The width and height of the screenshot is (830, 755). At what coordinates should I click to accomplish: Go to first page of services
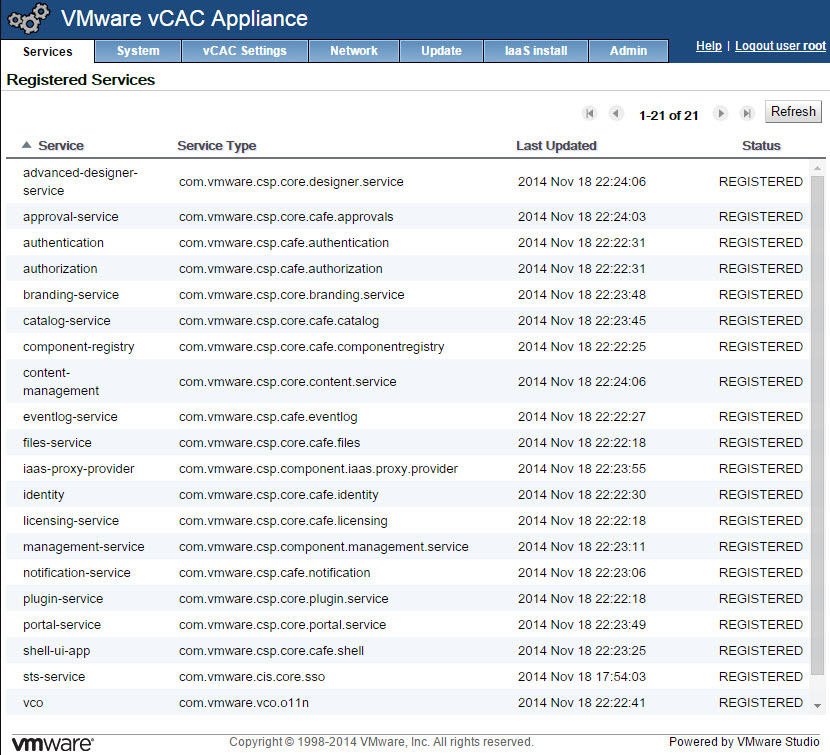click(x=590, y=114)
